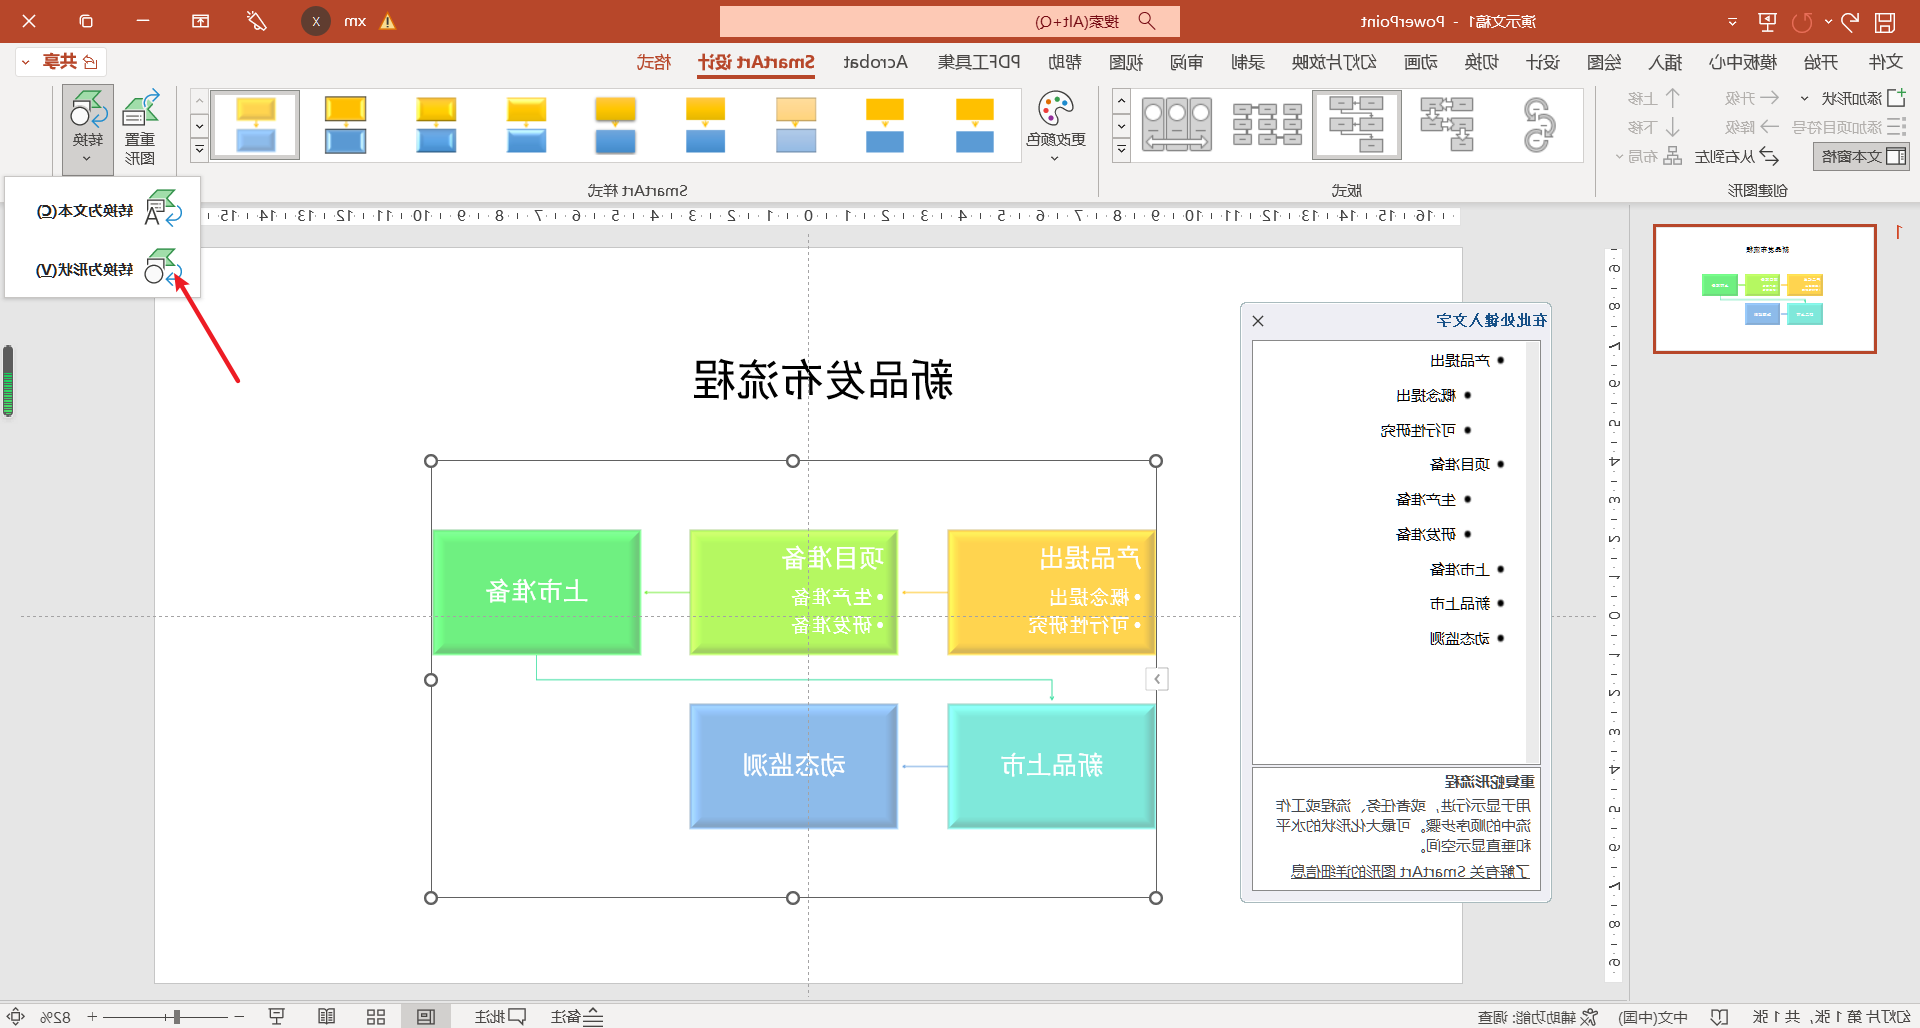This screenshot has height=1028, width=1920.
Task: Select the block-arrow bending process layout thumbnail
Action: pos(1447,124)
